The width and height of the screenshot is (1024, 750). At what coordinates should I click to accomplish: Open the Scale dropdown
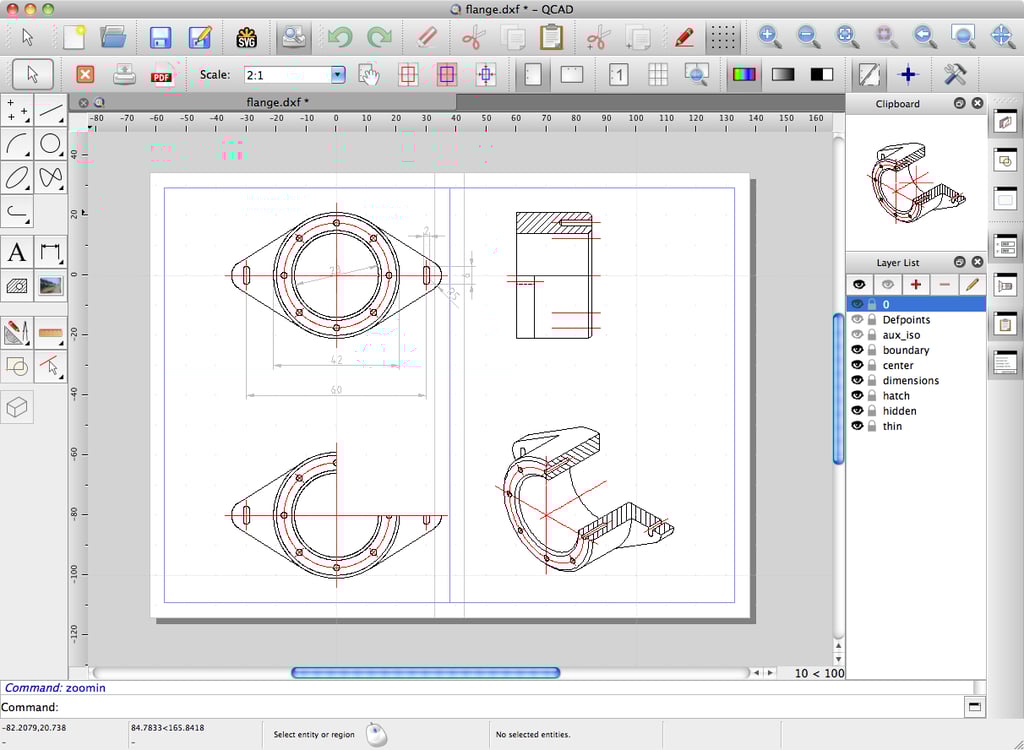336,74
